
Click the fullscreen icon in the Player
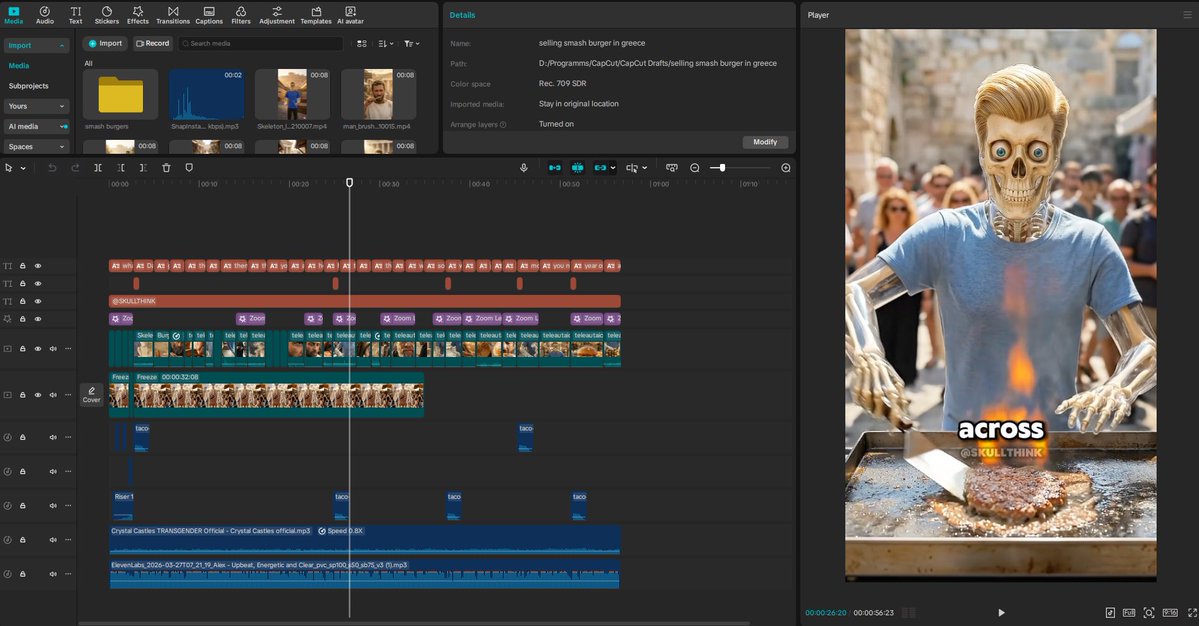click(x=1190, y=612)
